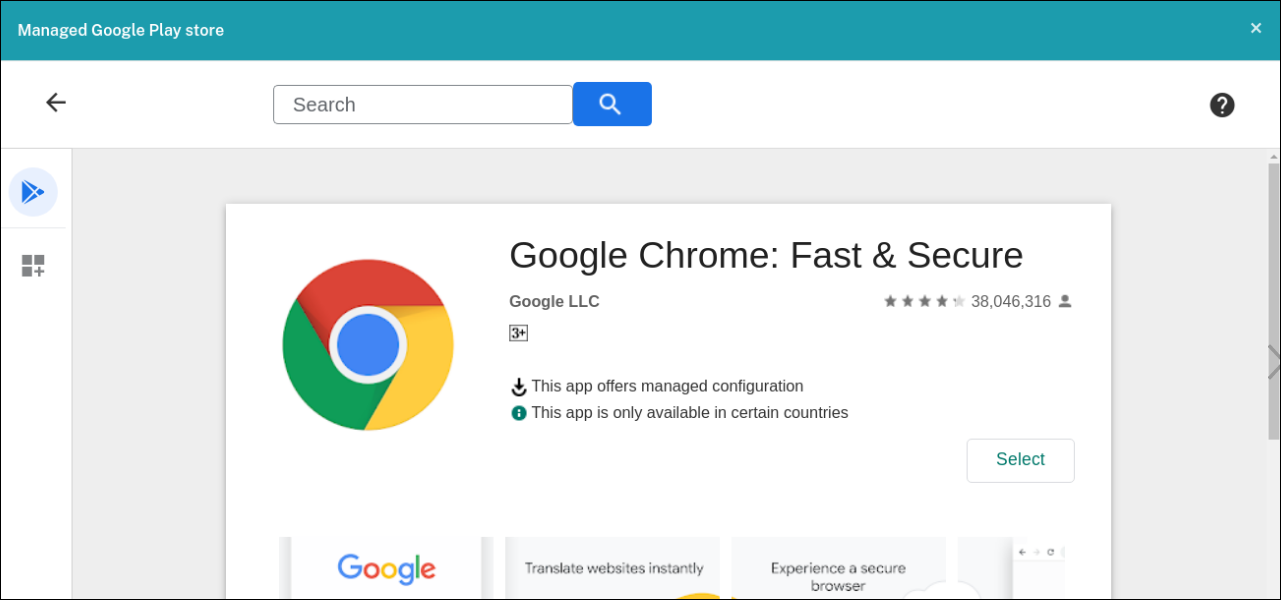
Task: Open the Play Store sidebar icon
Action: click(x=33, y=192)
